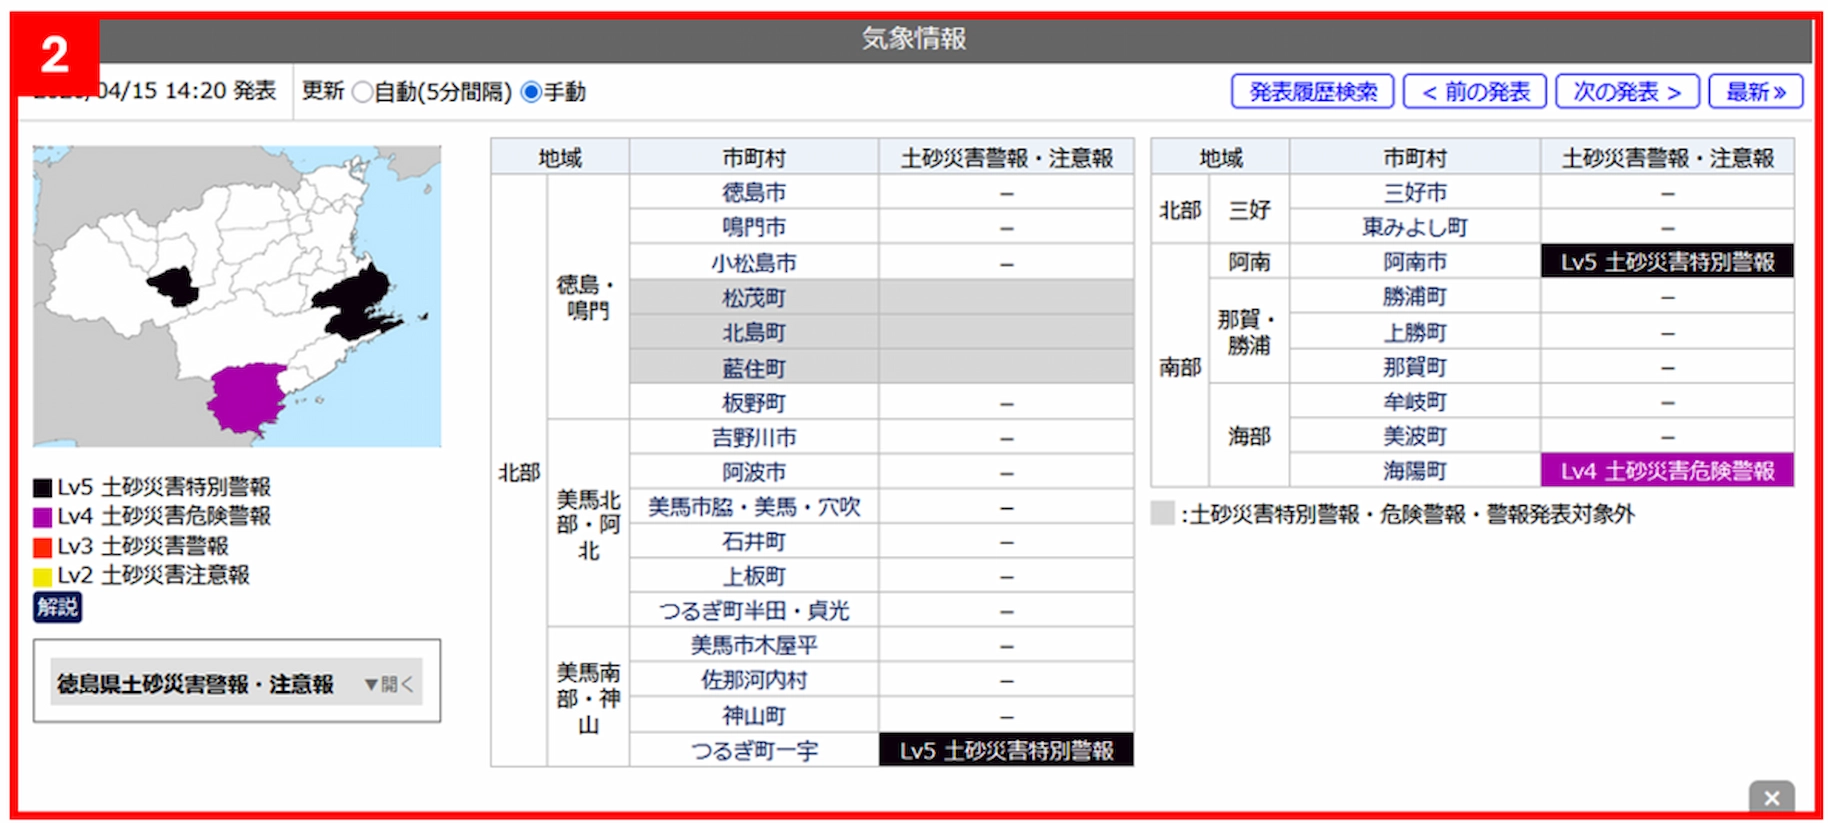Select 阿波市 row

click(881, 472)
